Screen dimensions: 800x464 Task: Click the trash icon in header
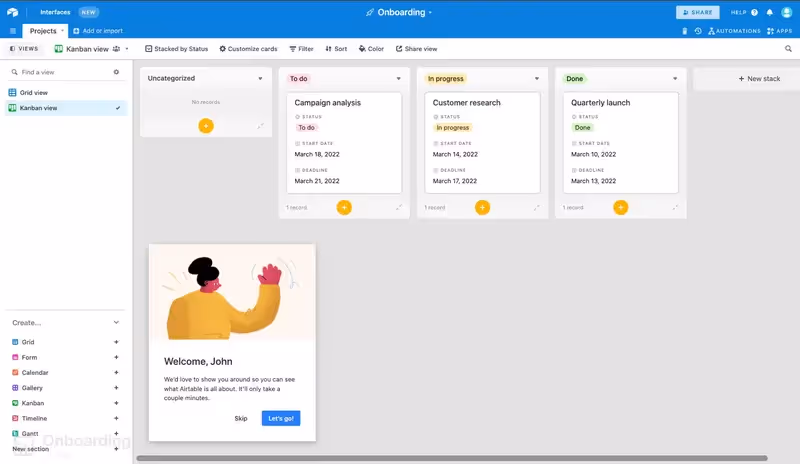click(685, 31)
